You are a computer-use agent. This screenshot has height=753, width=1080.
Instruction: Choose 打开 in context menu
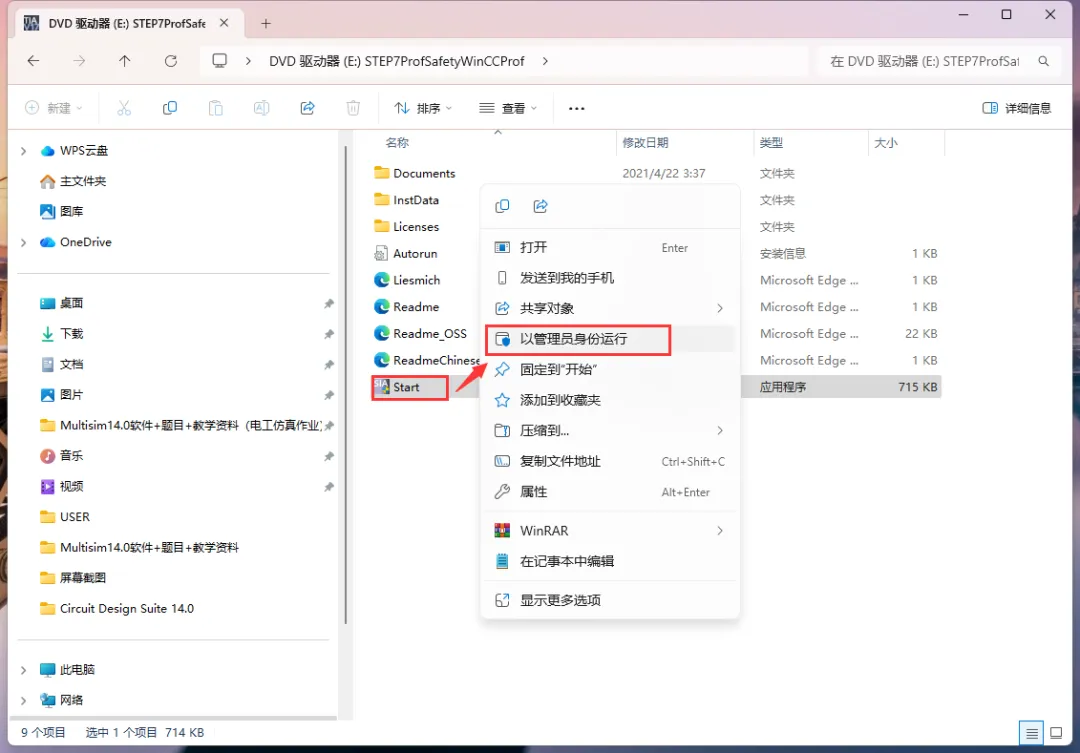pyautogui.click(x=610, y=247)
